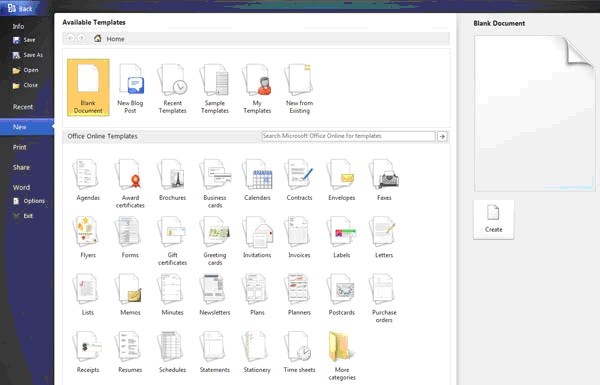Screen dimensions: 600x385
Task: Open the Plans template category
Action: [x=257, y=295]
